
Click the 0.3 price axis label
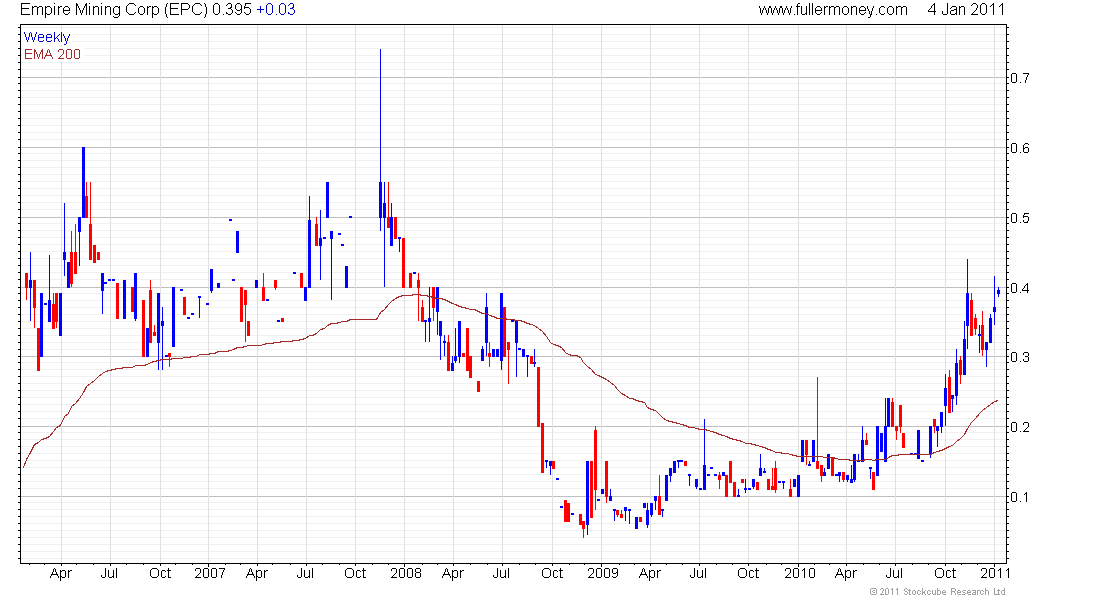point(1020,357)
